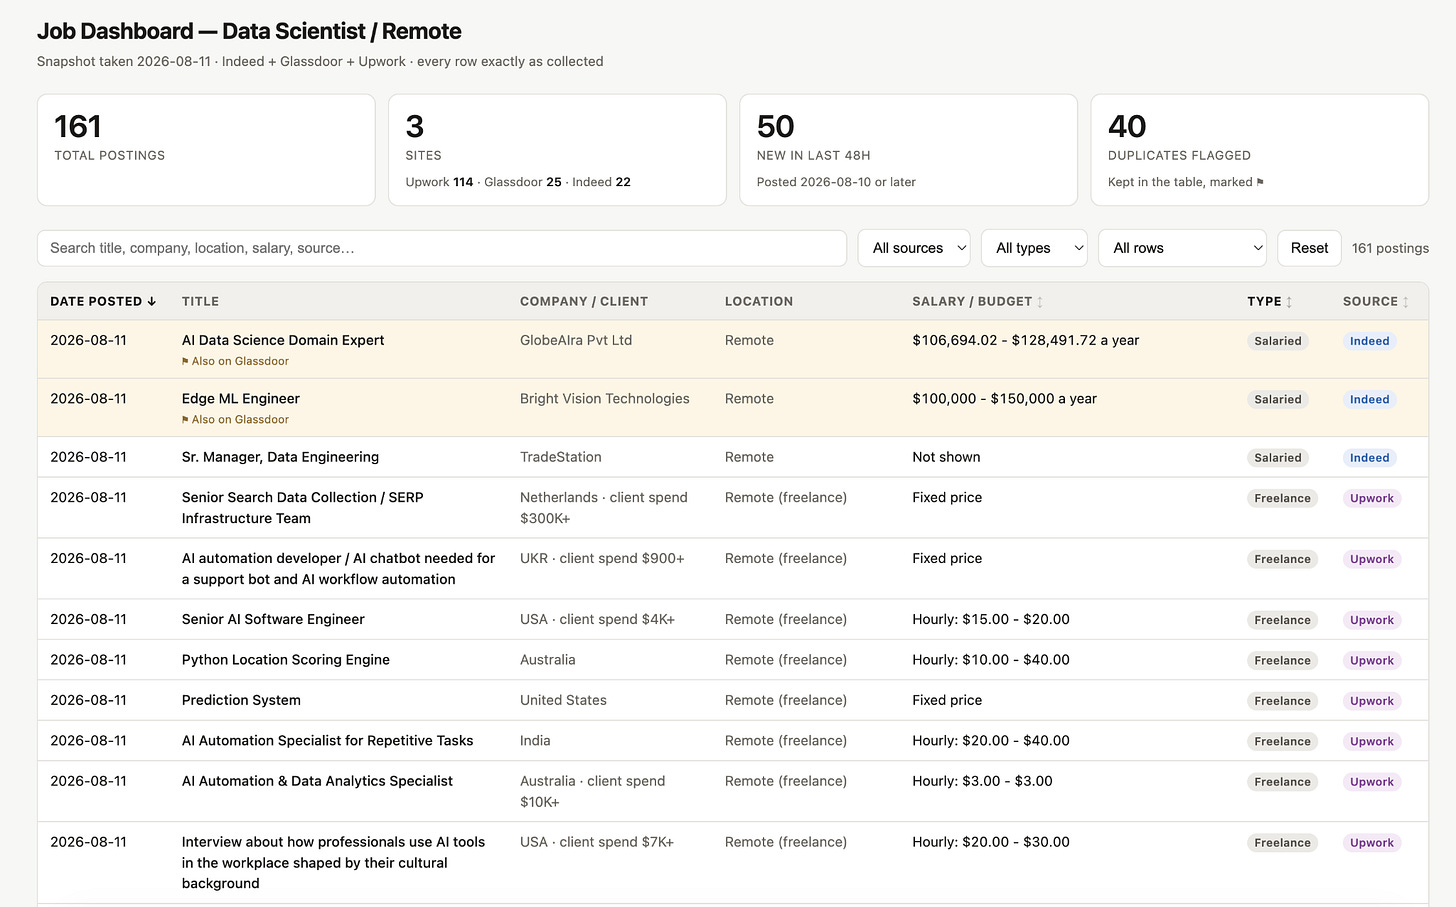Click the Date Posted sort arrow

(x=151, y=301)
